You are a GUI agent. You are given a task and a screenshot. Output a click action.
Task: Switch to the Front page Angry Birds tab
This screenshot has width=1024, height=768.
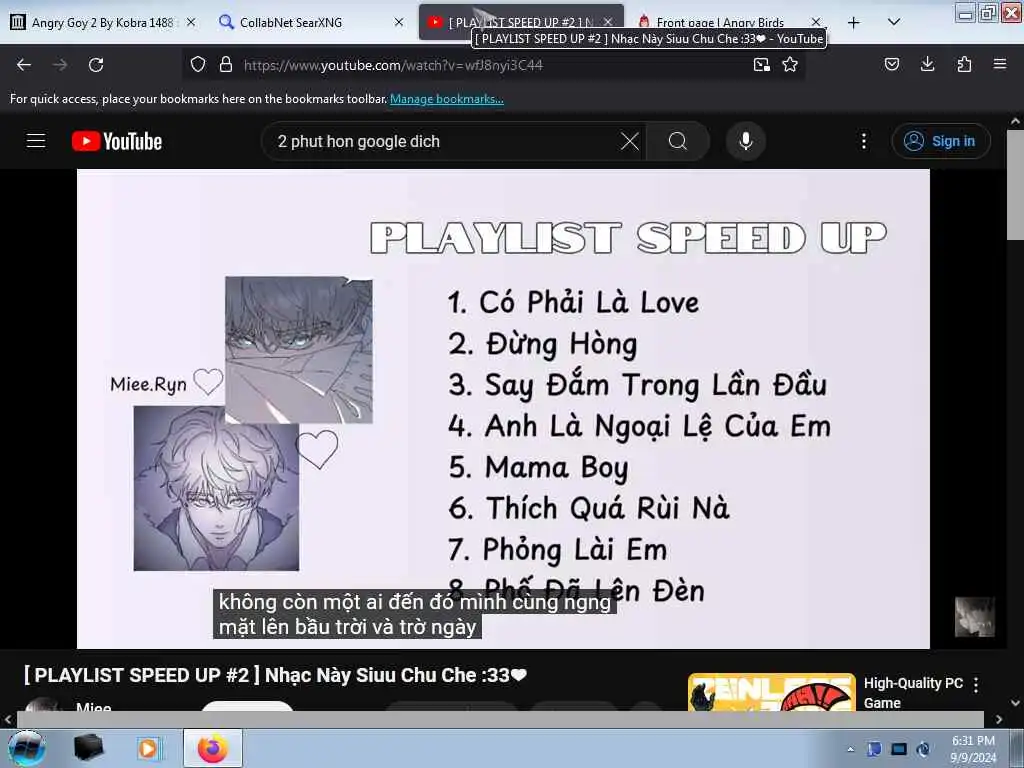pyautogui.click(x=720, y=23)
